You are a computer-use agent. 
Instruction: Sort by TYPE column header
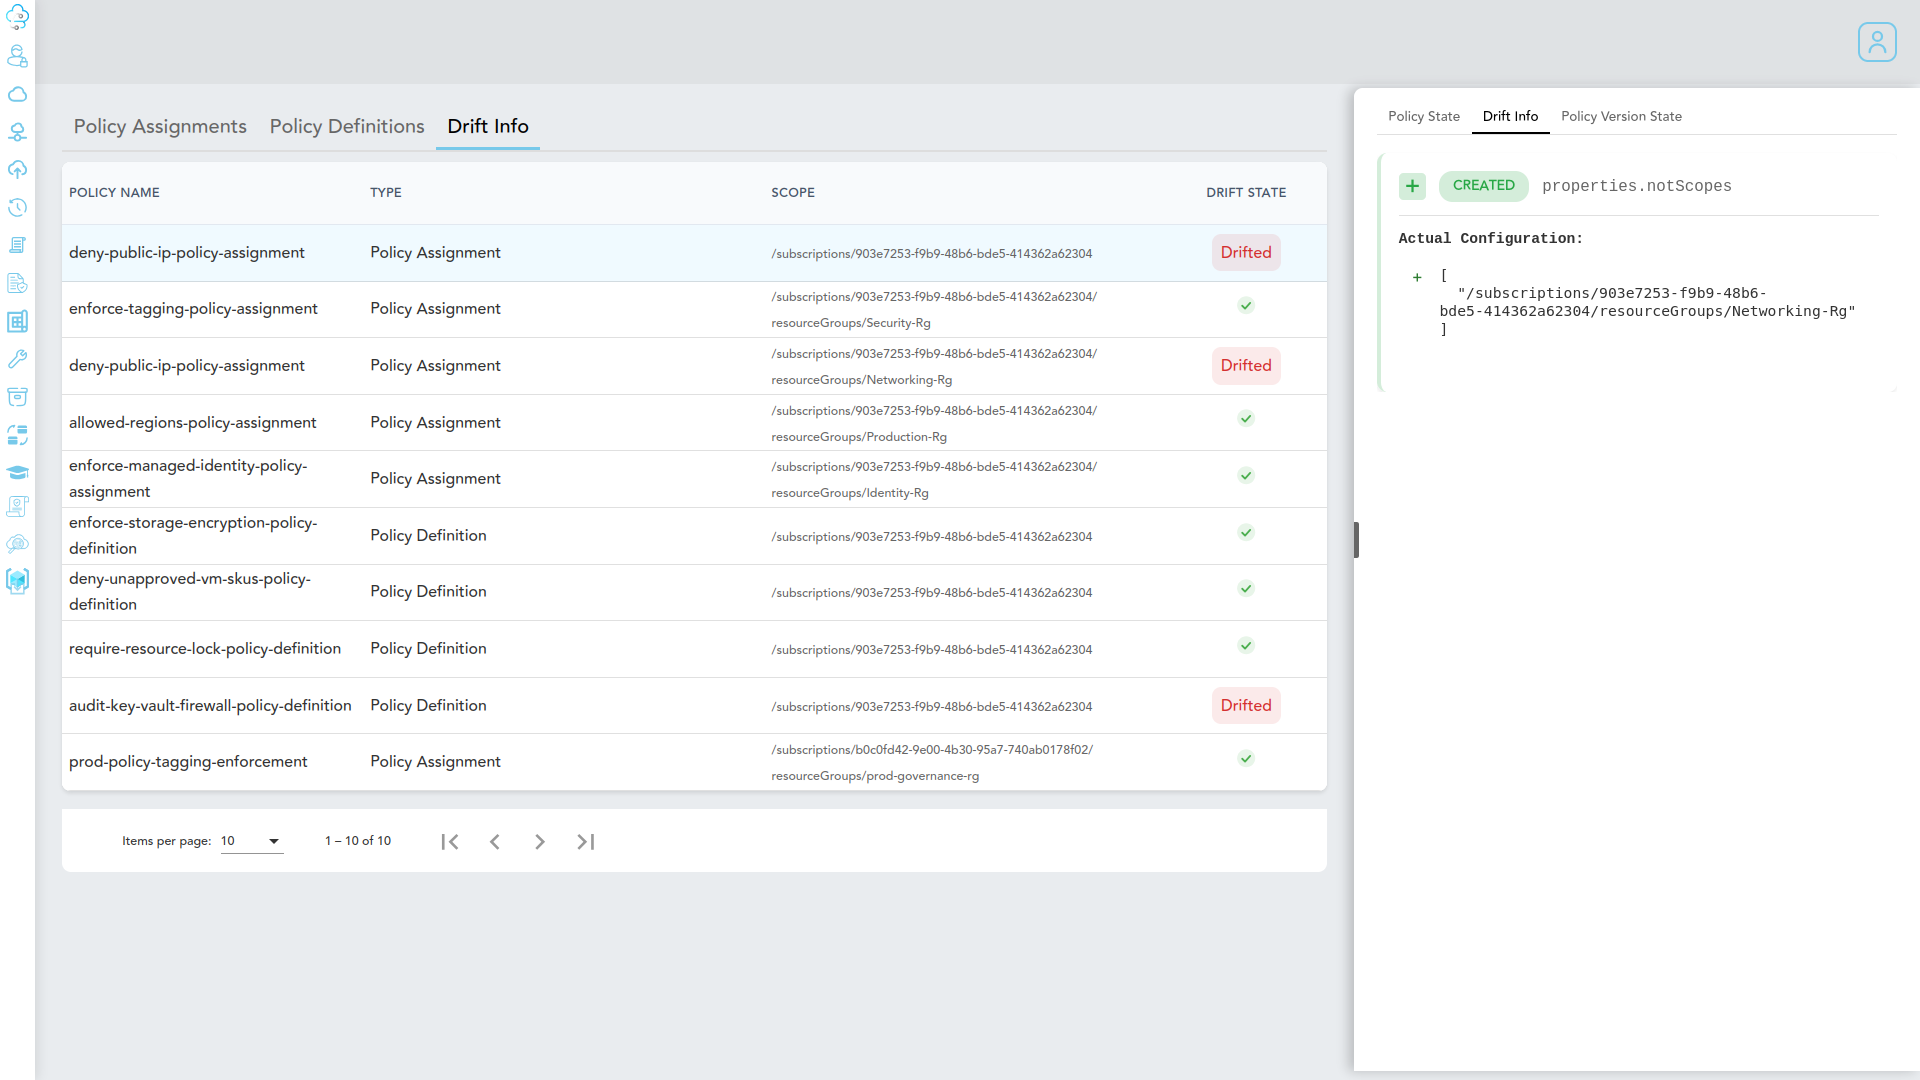(386, 193)
